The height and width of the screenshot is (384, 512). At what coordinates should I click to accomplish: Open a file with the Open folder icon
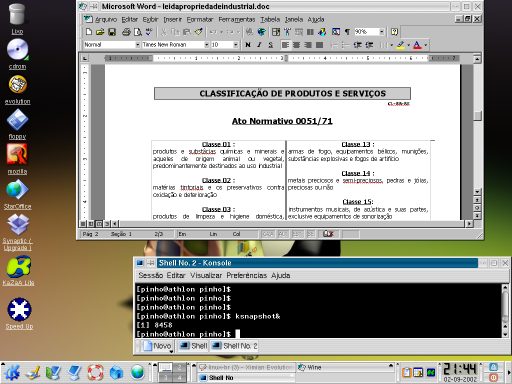coord(100,32)
